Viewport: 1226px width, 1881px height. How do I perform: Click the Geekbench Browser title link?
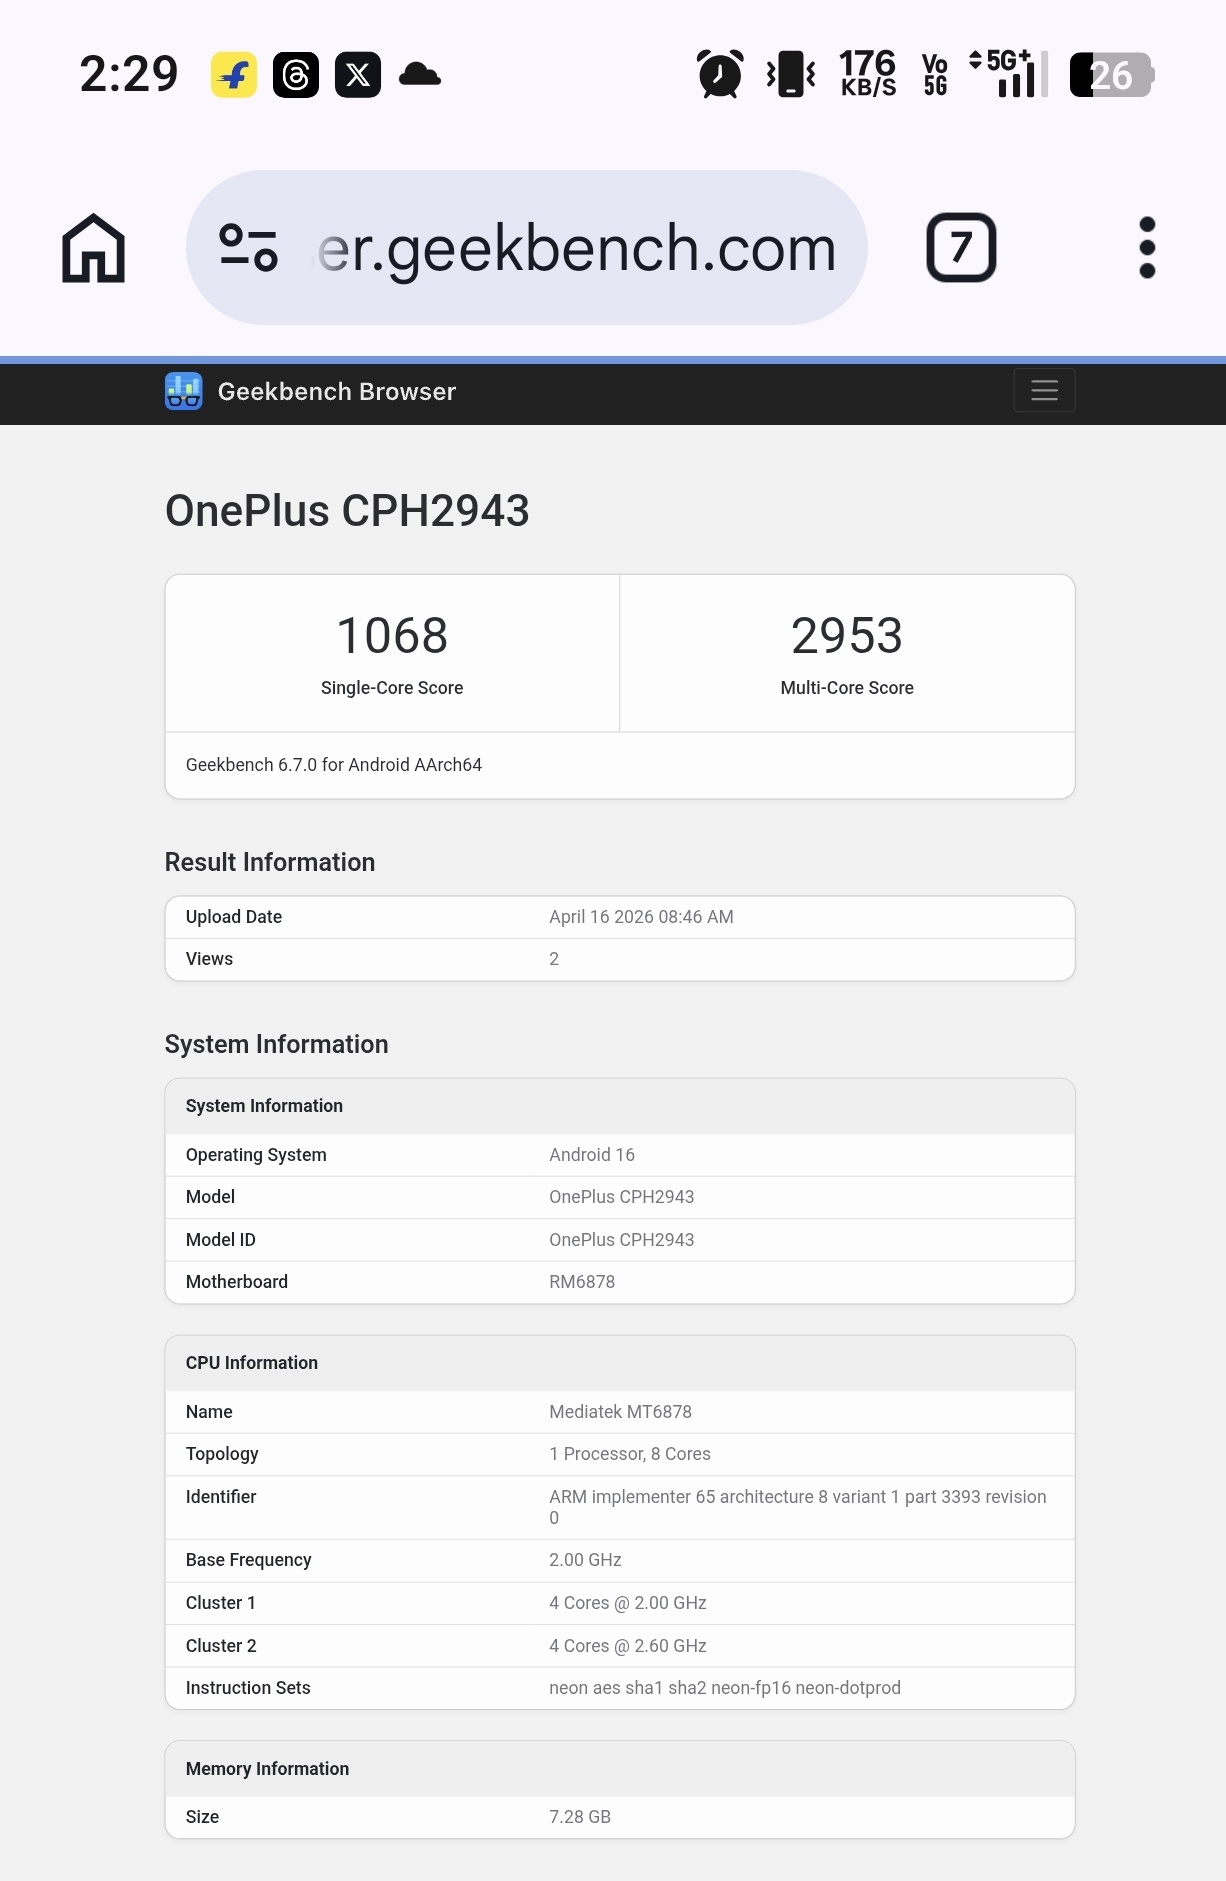click(336, 391)
